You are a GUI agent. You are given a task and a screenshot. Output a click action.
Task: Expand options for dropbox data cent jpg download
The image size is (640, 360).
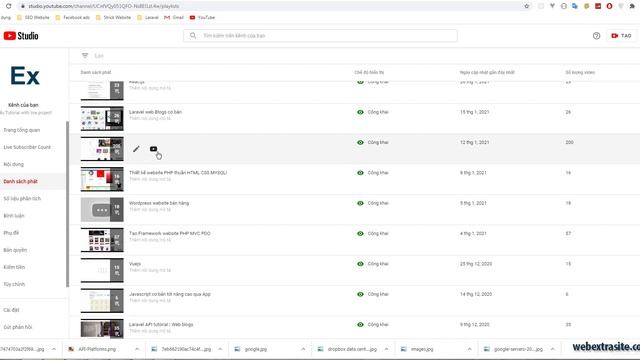coord(386,349)
